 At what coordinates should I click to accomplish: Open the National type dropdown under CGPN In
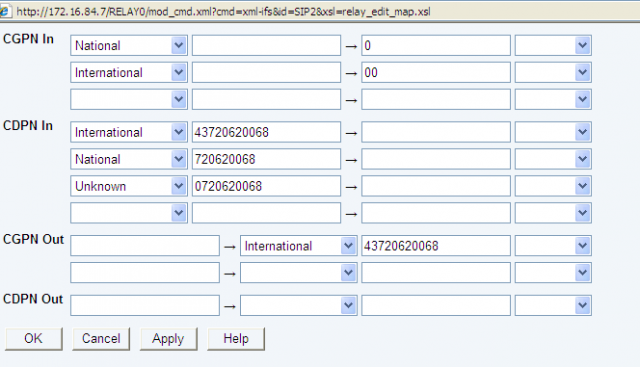coord(129,46)
